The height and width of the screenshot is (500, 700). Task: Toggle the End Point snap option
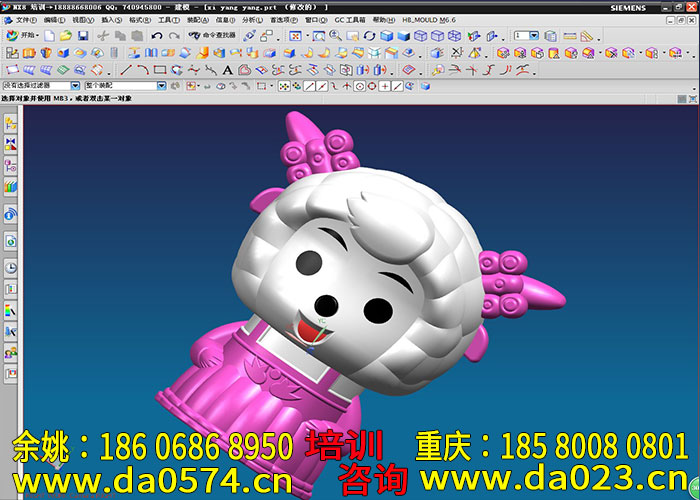309,86
